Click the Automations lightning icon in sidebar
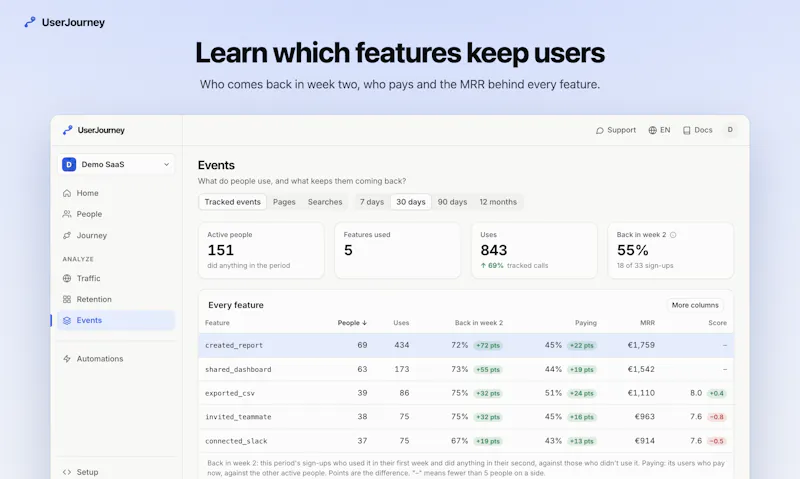 click(x=67, y=359)
